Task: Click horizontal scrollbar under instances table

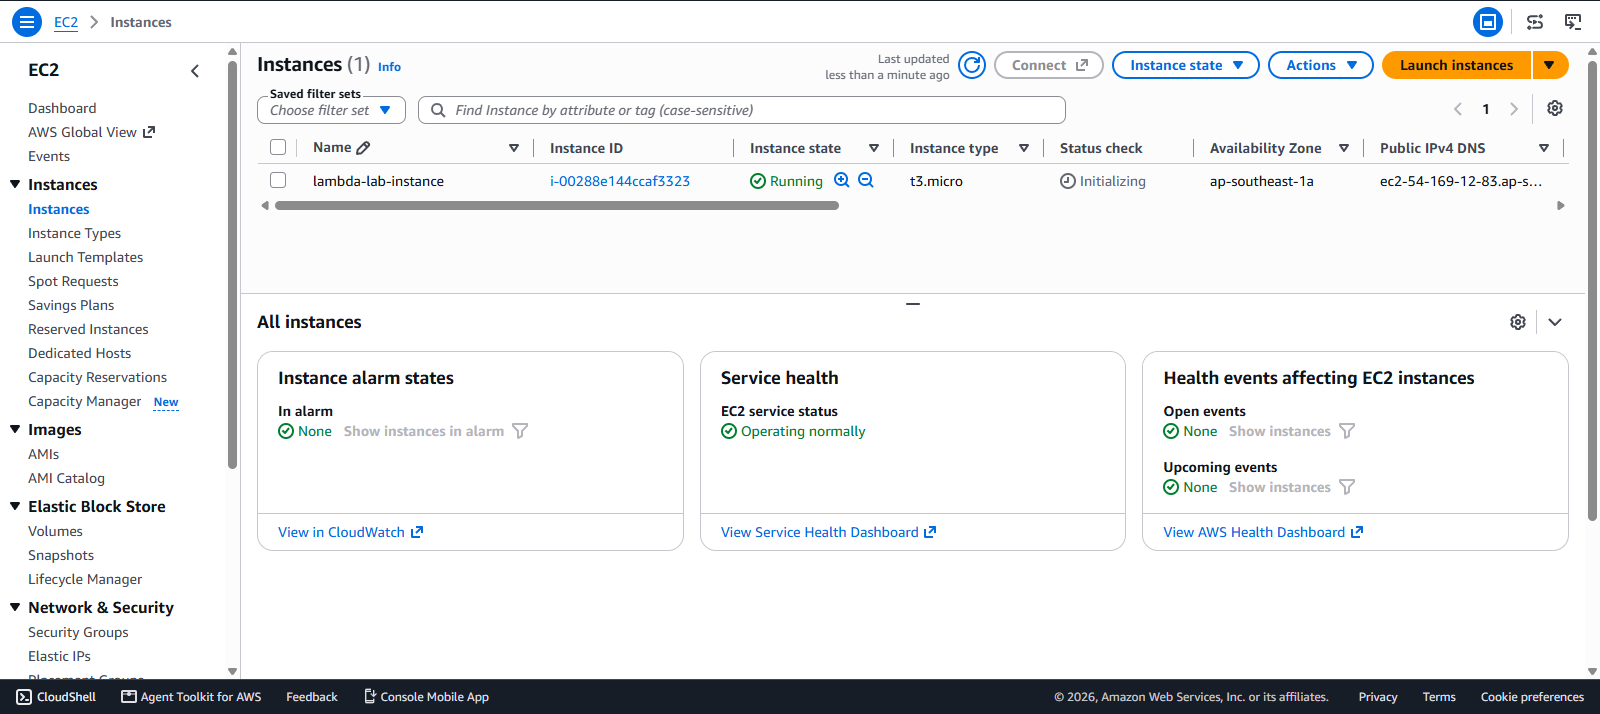Action: [557, 206]
